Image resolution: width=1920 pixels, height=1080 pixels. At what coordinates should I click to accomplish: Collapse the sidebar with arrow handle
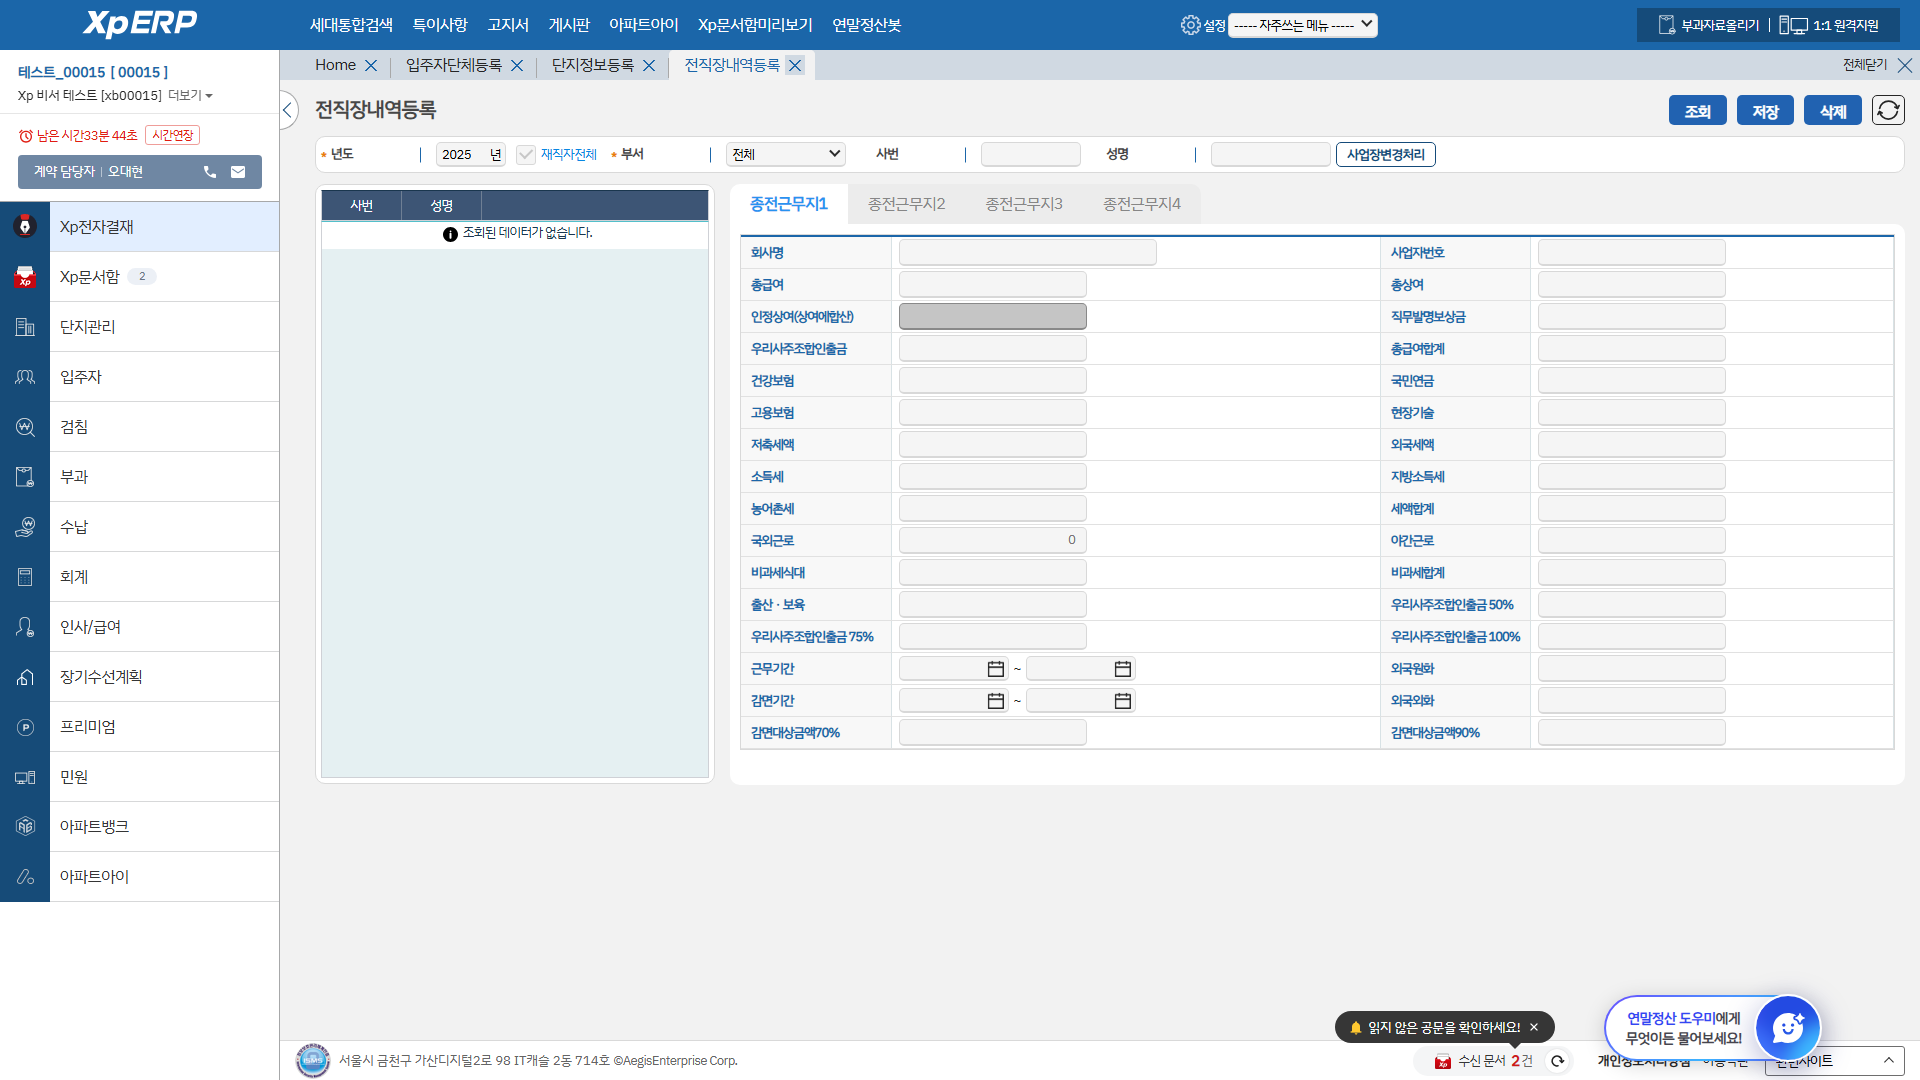coord(288,110)
